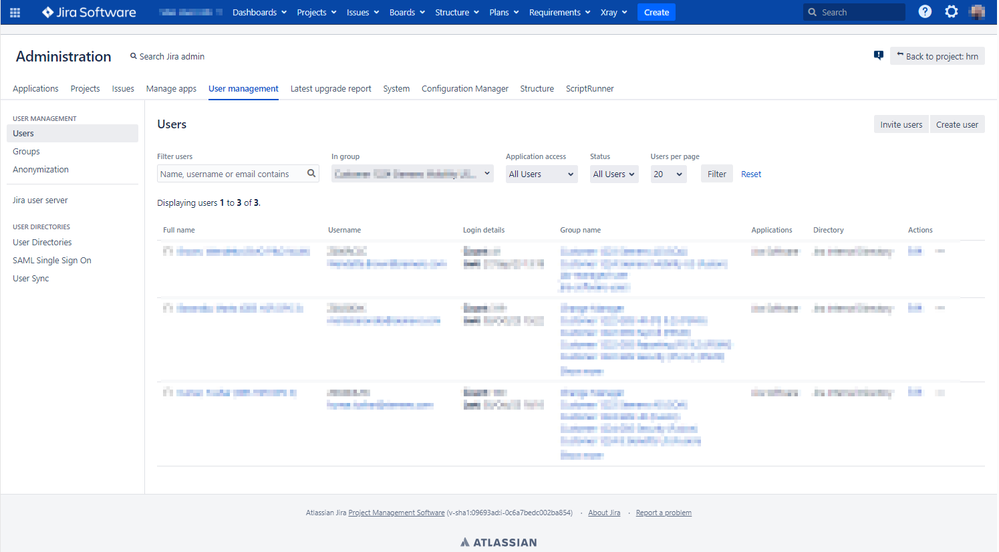Open User Sync in the sidebar
Viewport: 999px width, 552px height.
(x=31, y=278)
